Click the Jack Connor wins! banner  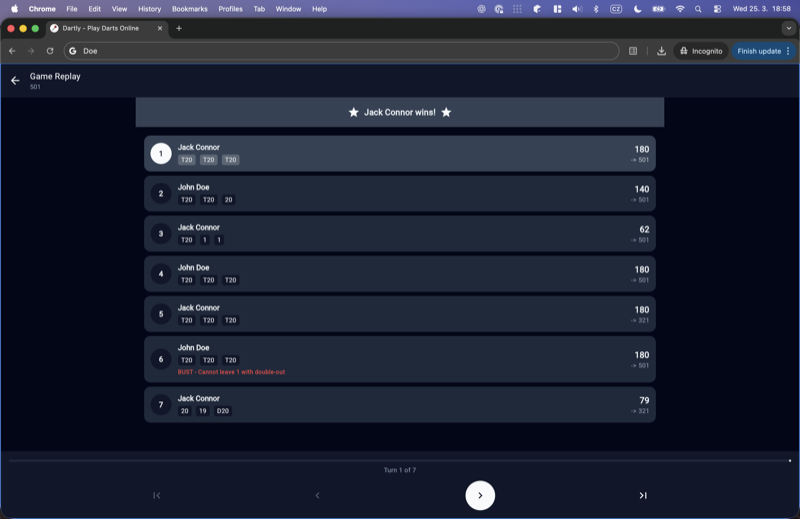tap(399, 112)
